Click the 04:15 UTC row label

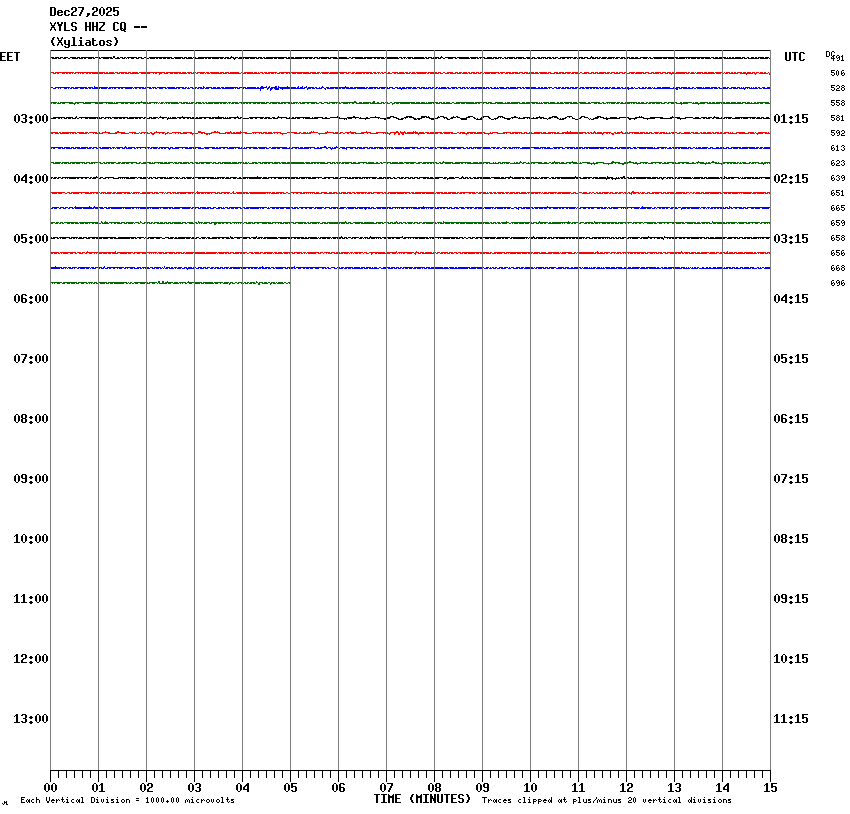coord(791,299)
